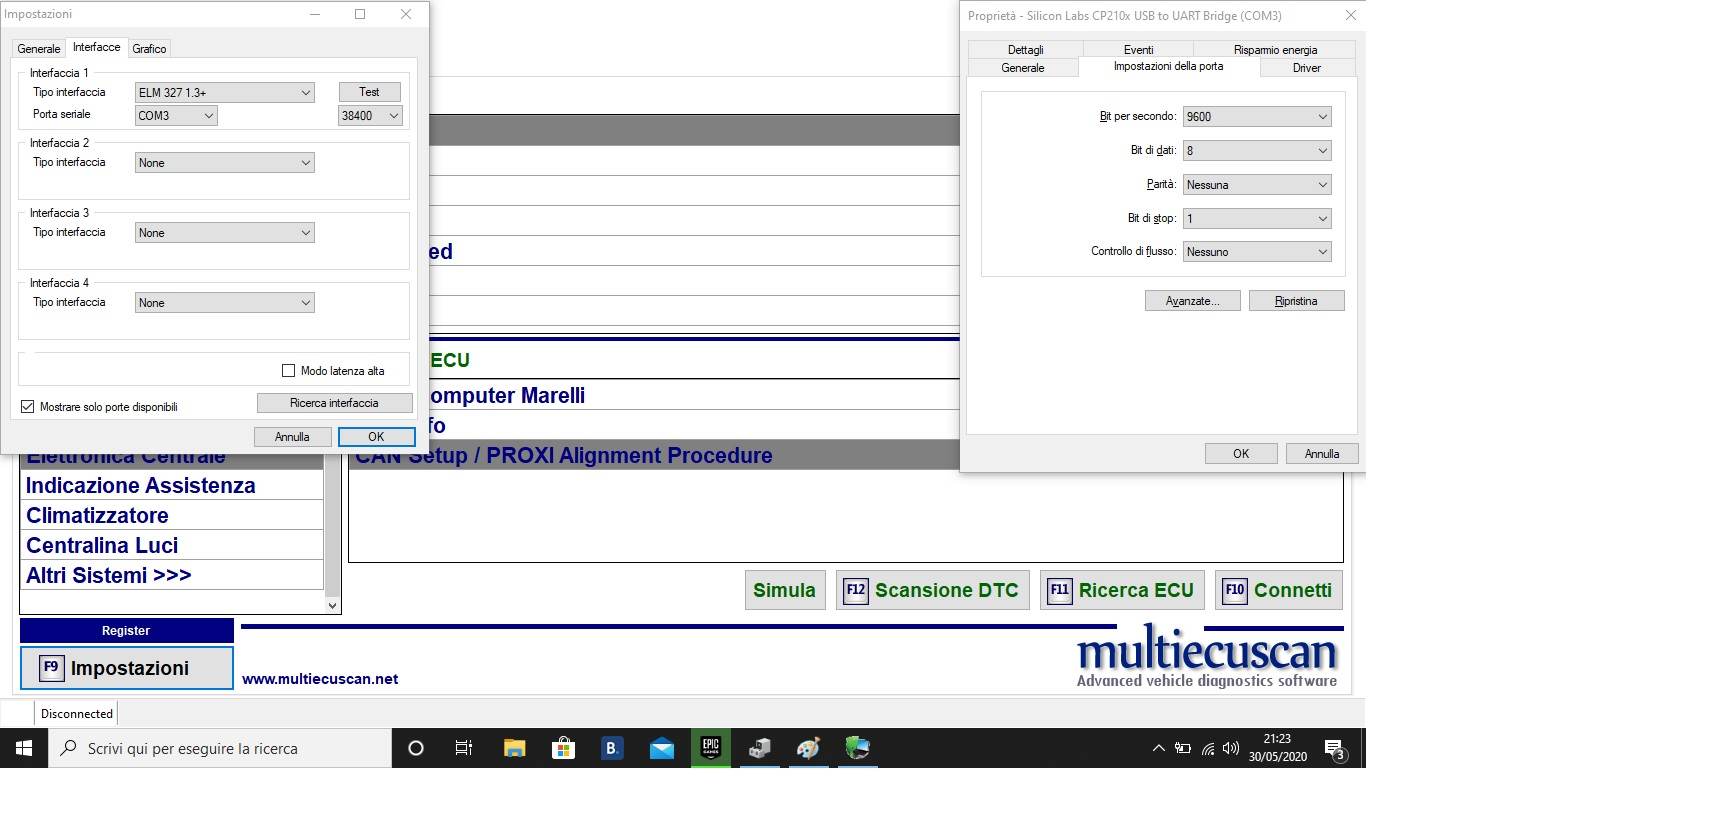
Task: Open Cortana from the taskbar
Action: 416,748
